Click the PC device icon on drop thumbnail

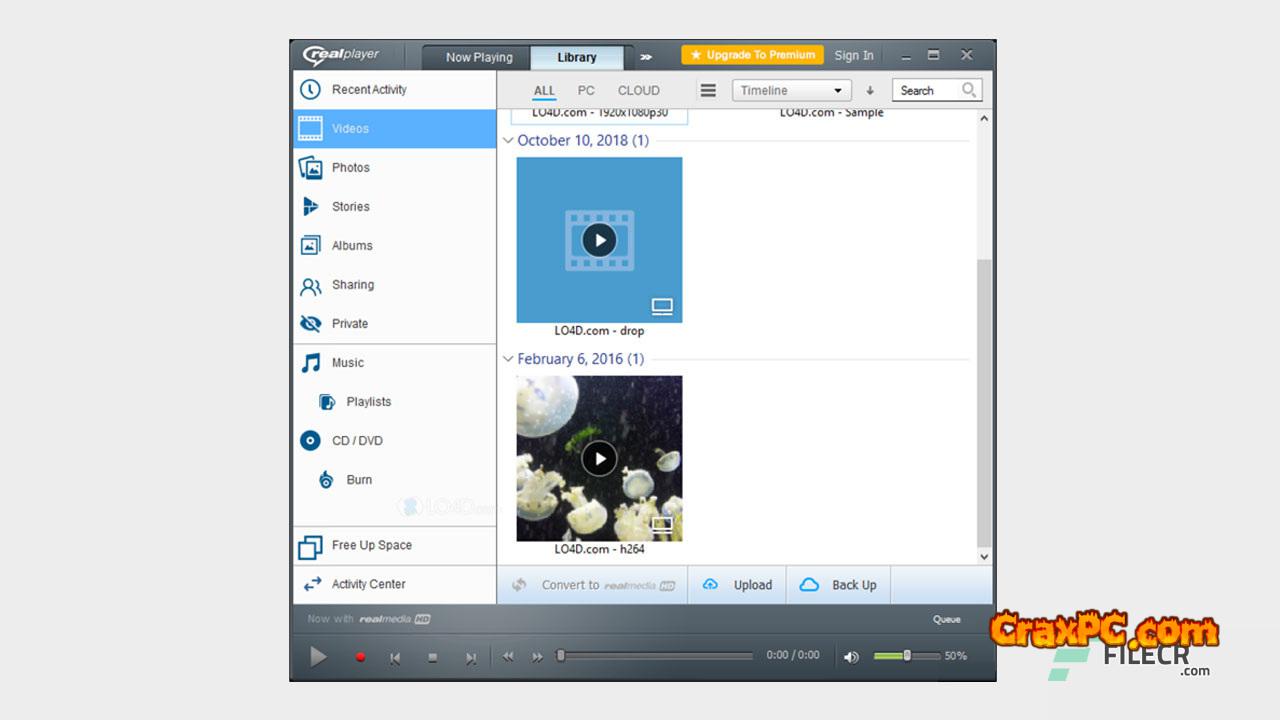(x=662, y=306)
